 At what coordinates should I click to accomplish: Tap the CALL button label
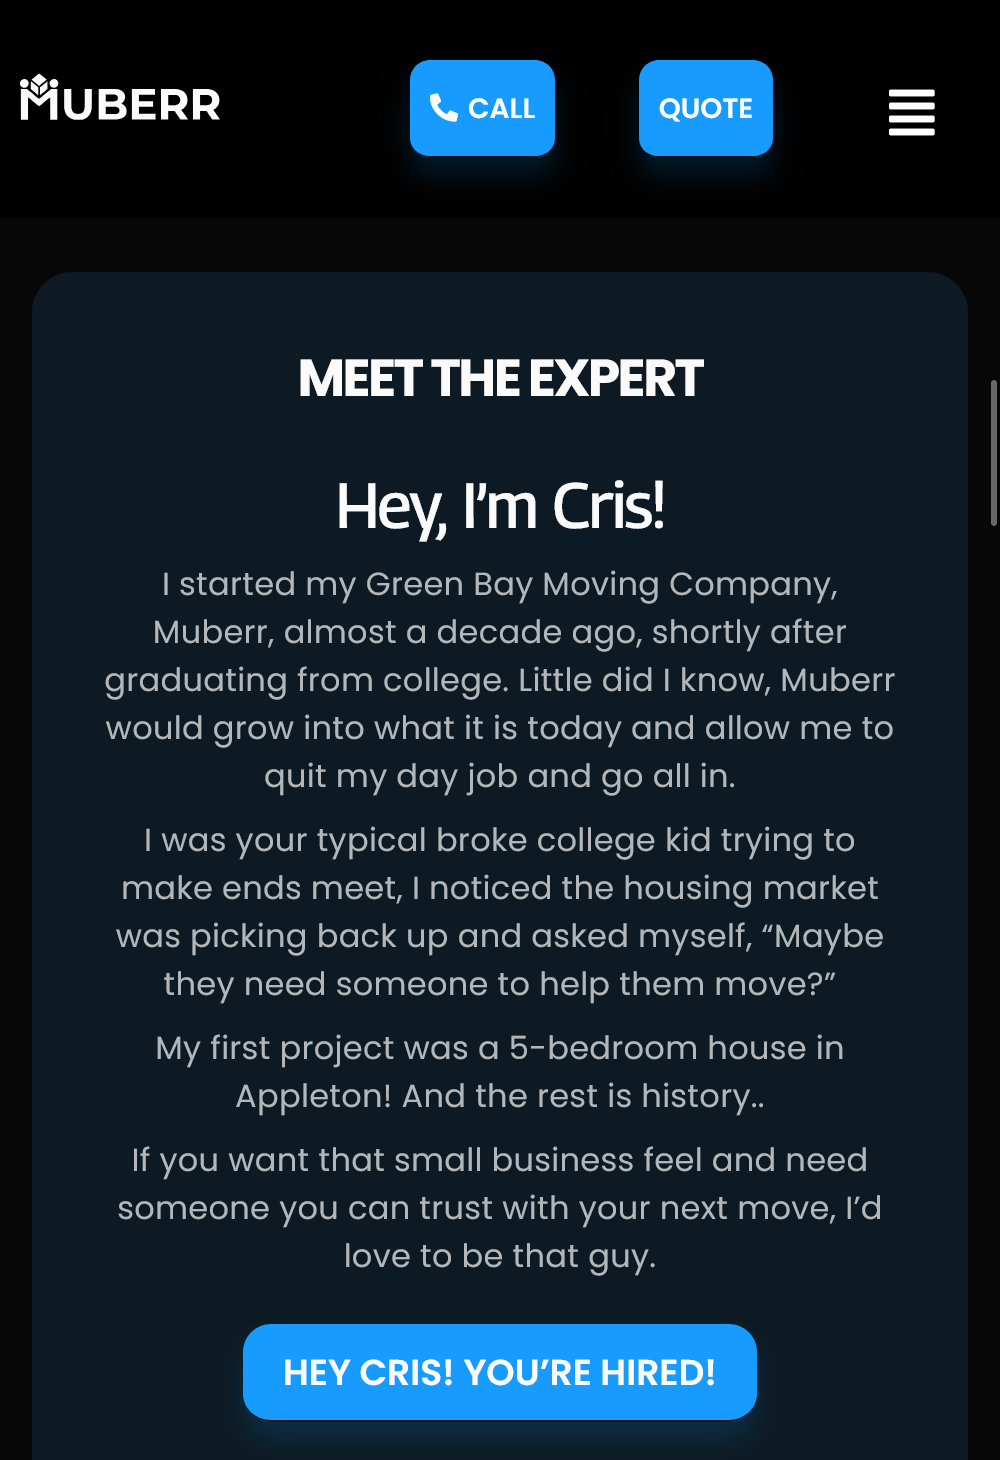coord(502,108)
